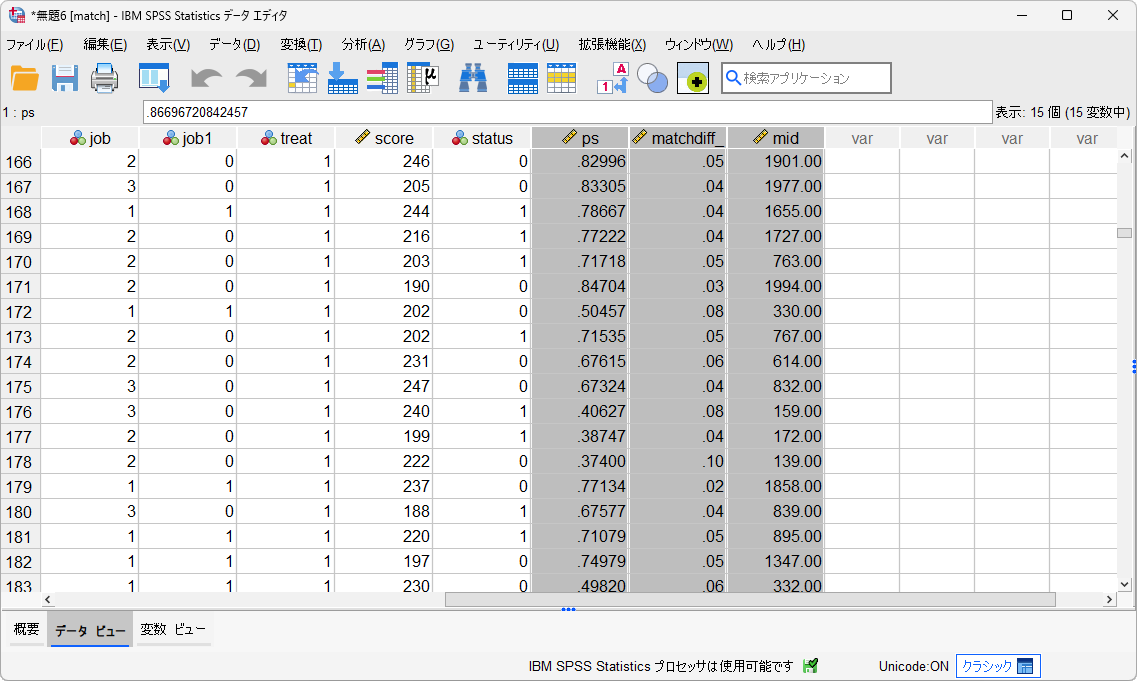This screenshot has width=1137, height=681.
Task: Click the open data document folder icon
Action: point(25,78)
